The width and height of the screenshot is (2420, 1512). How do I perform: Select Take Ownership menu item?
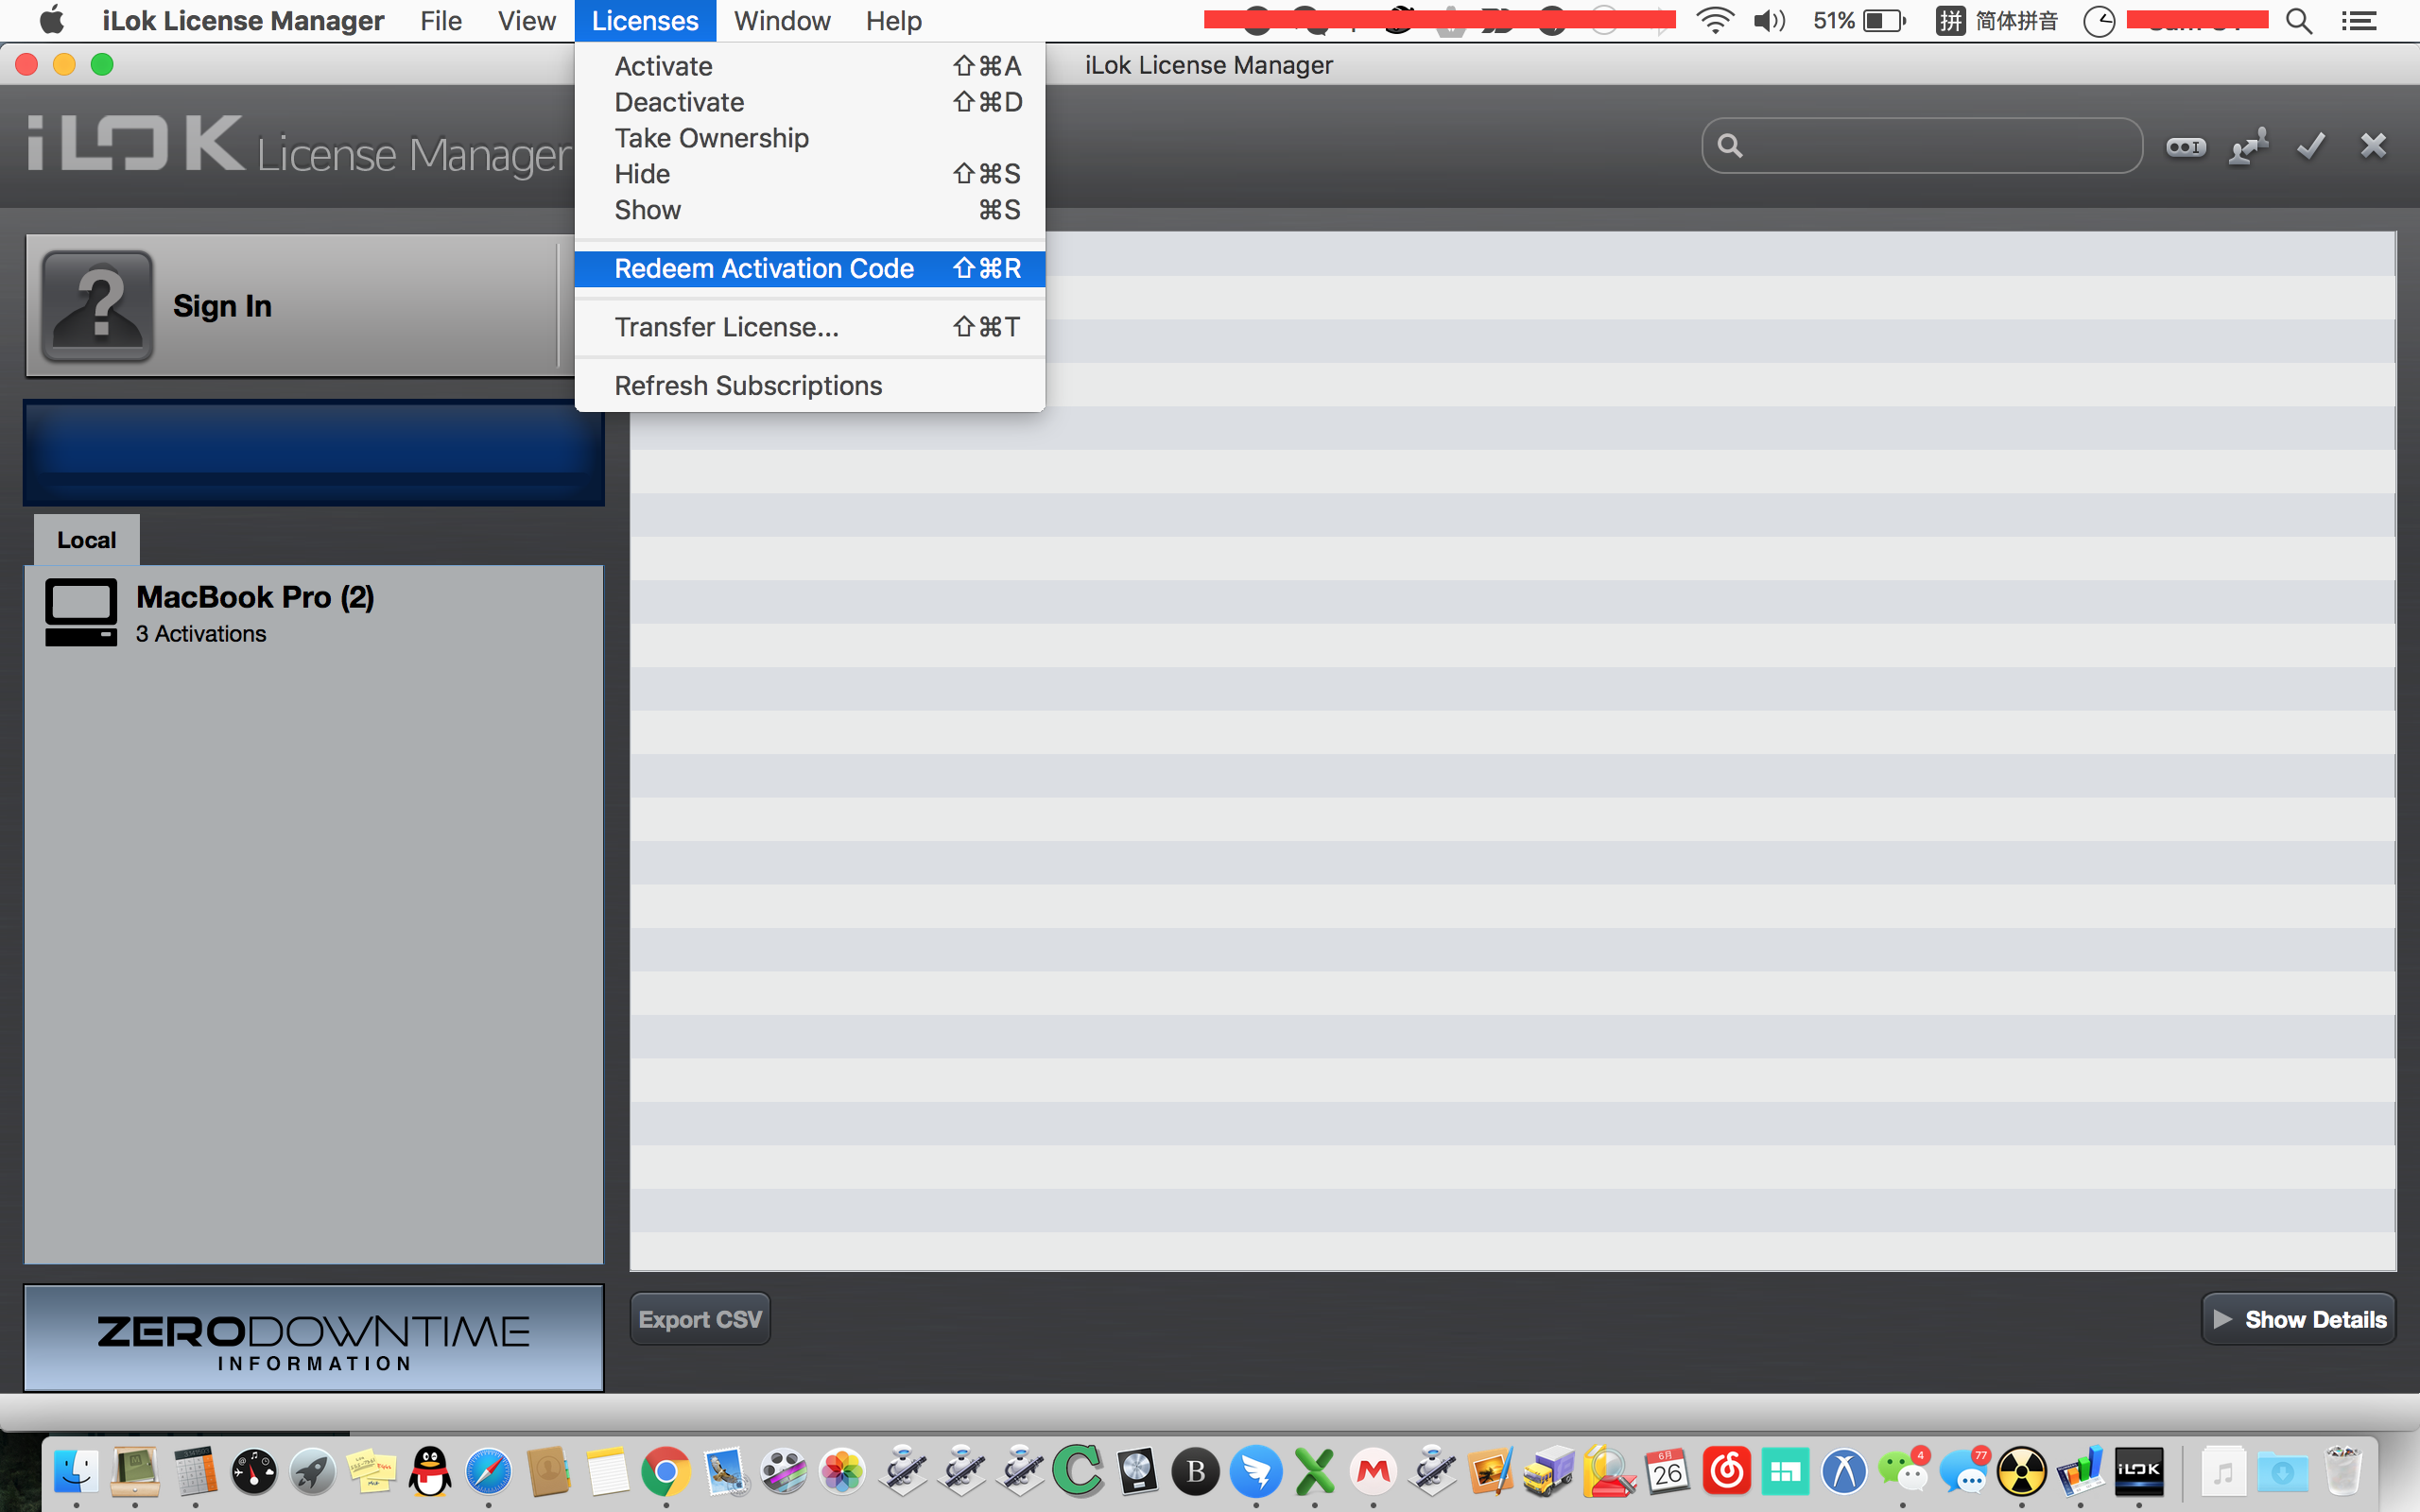(x=810, y=138)
